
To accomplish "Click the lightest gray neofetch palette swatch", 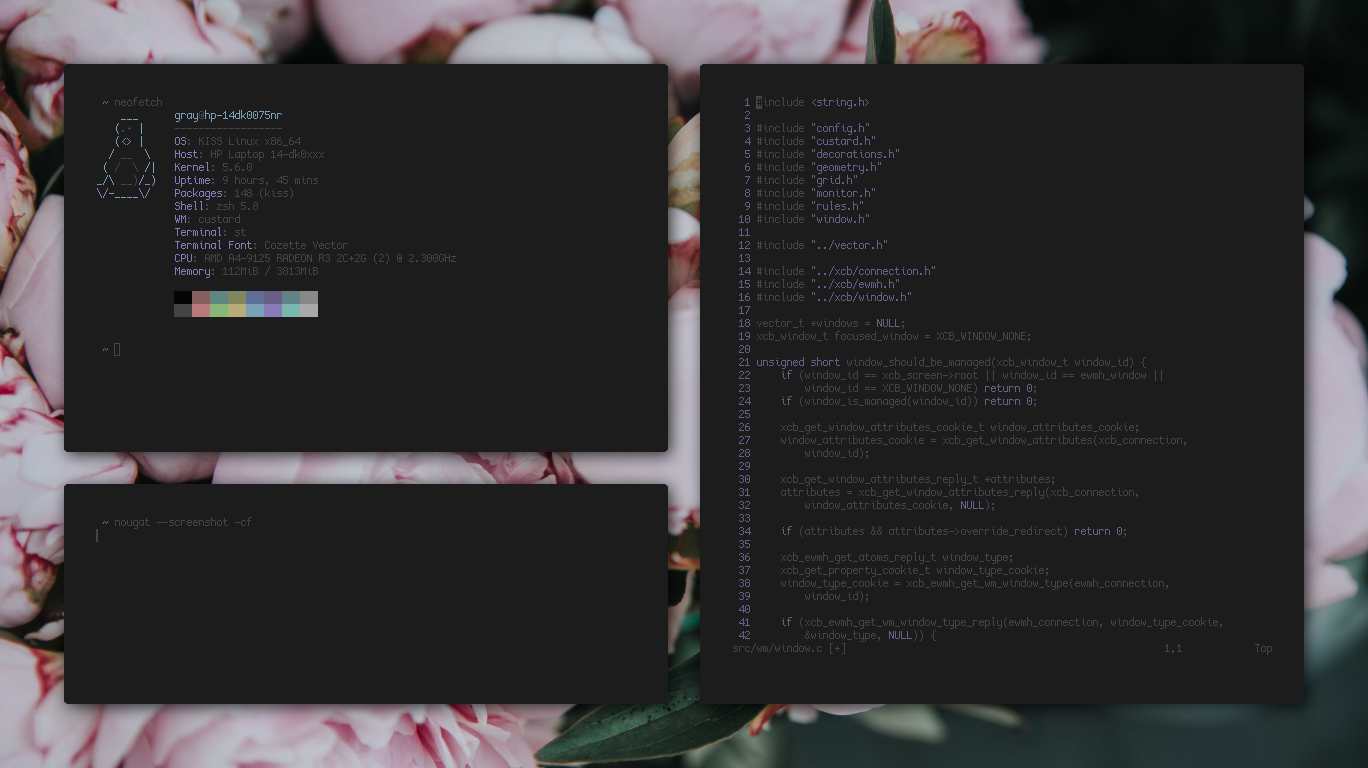I will click(x=309, y=311).
